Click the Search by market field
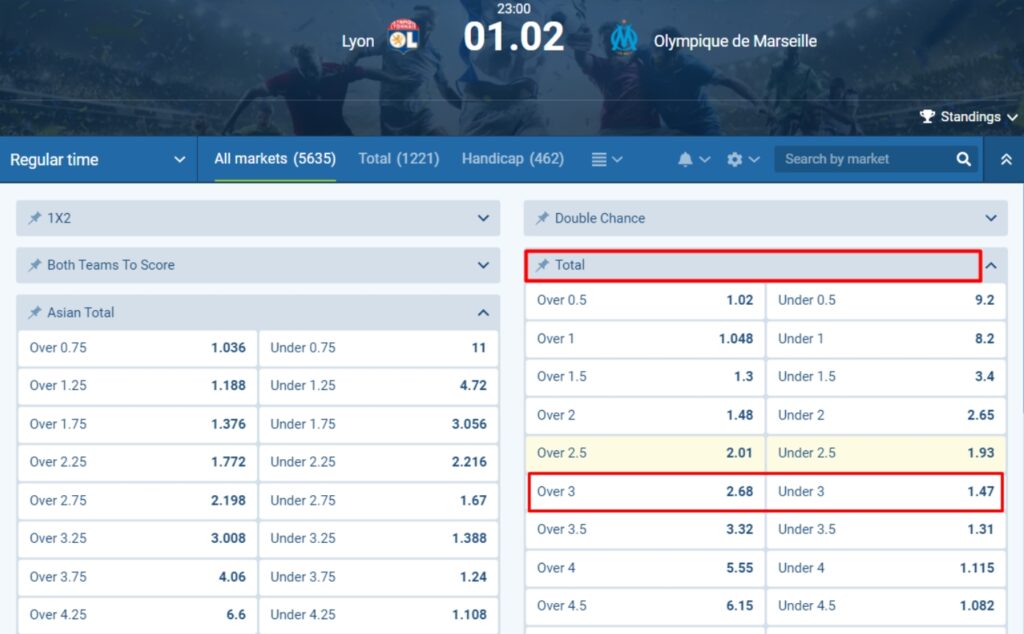The image size is (1024, 634). tap(860, 159)
